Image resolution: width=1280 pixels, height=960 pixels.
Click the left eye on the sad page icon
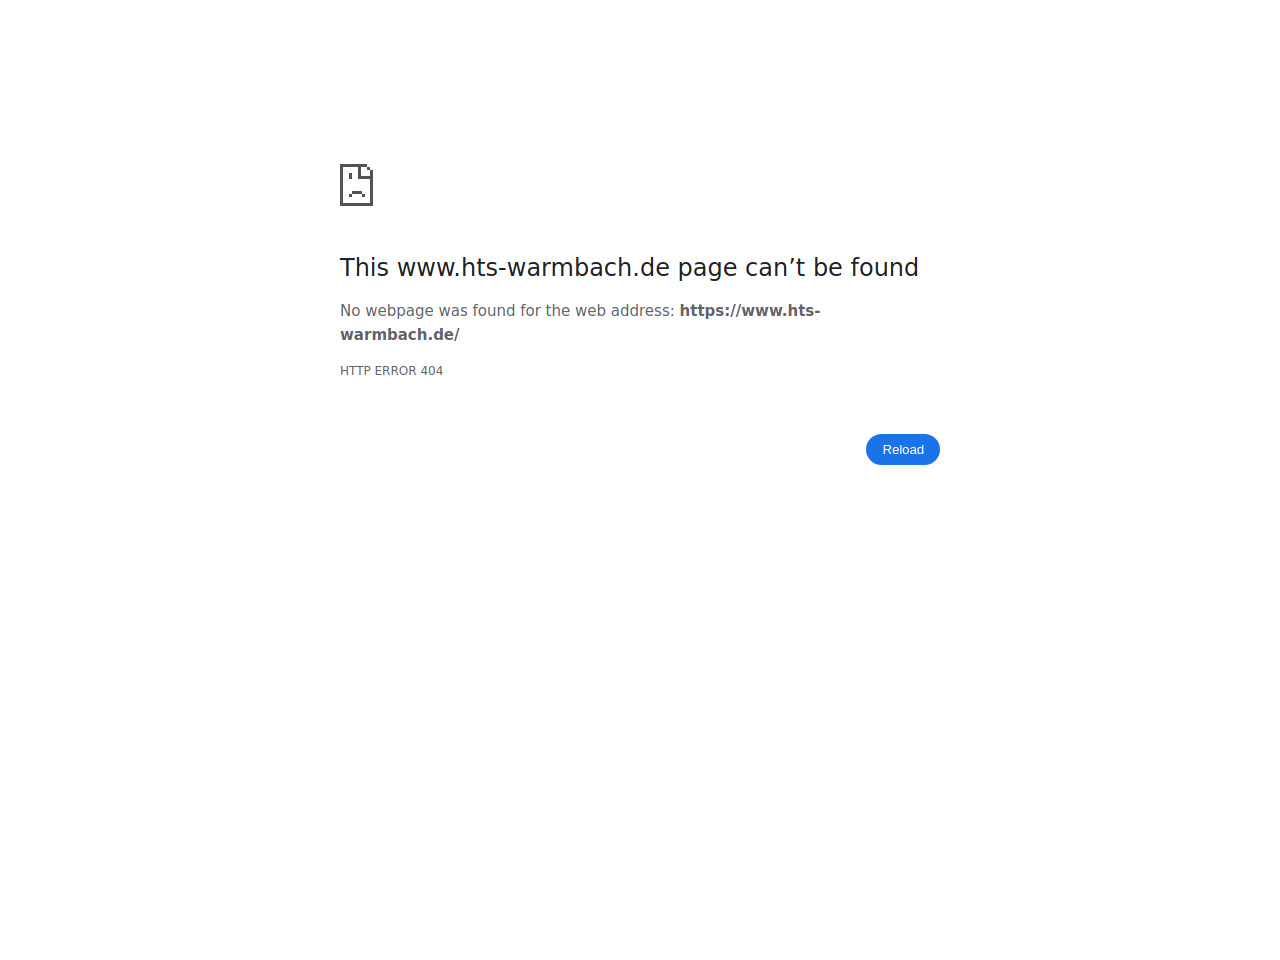coord(350,176)
